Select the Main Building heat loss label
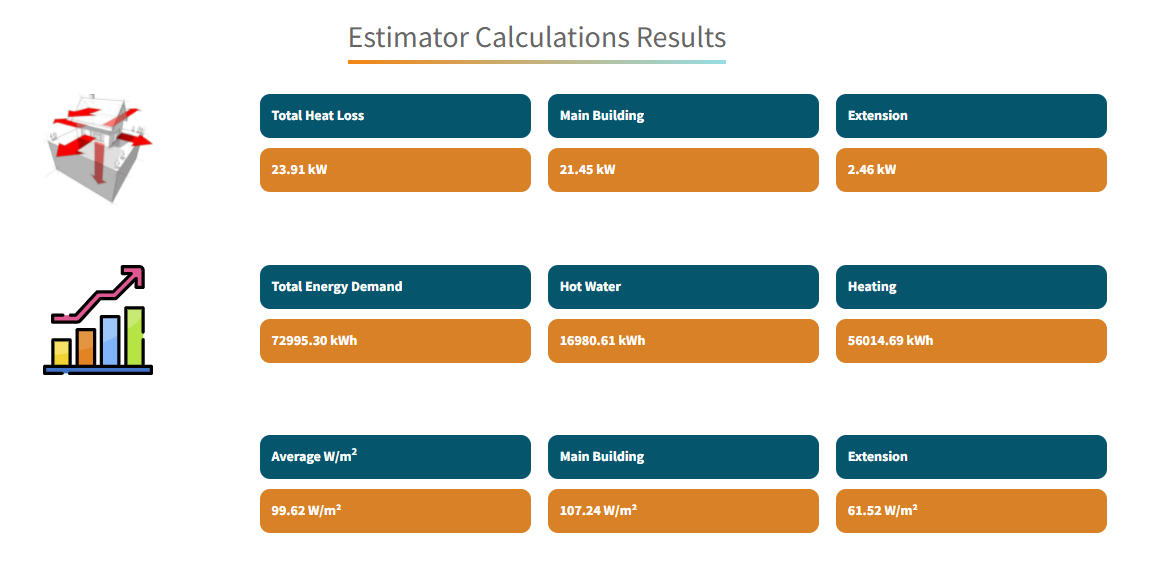This screenshot has width=1152, height=575. tap(683, 116)
